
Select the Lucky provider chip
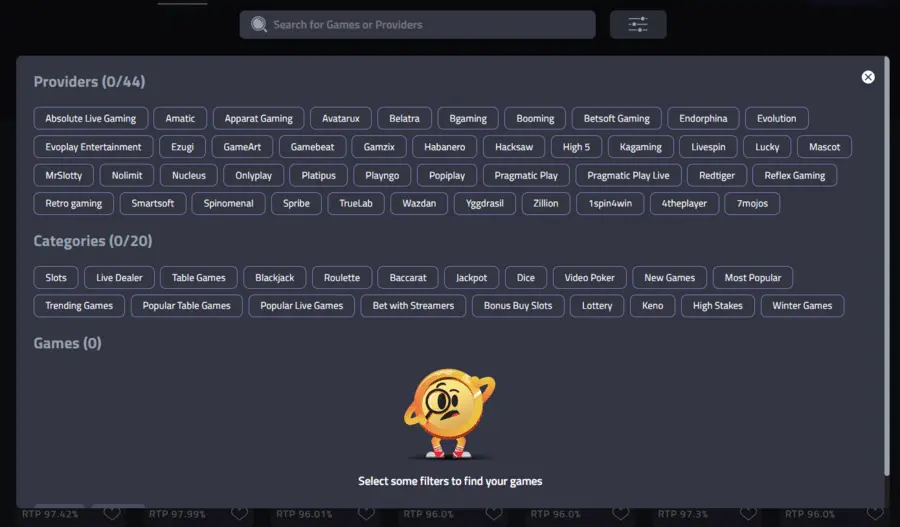767,147
